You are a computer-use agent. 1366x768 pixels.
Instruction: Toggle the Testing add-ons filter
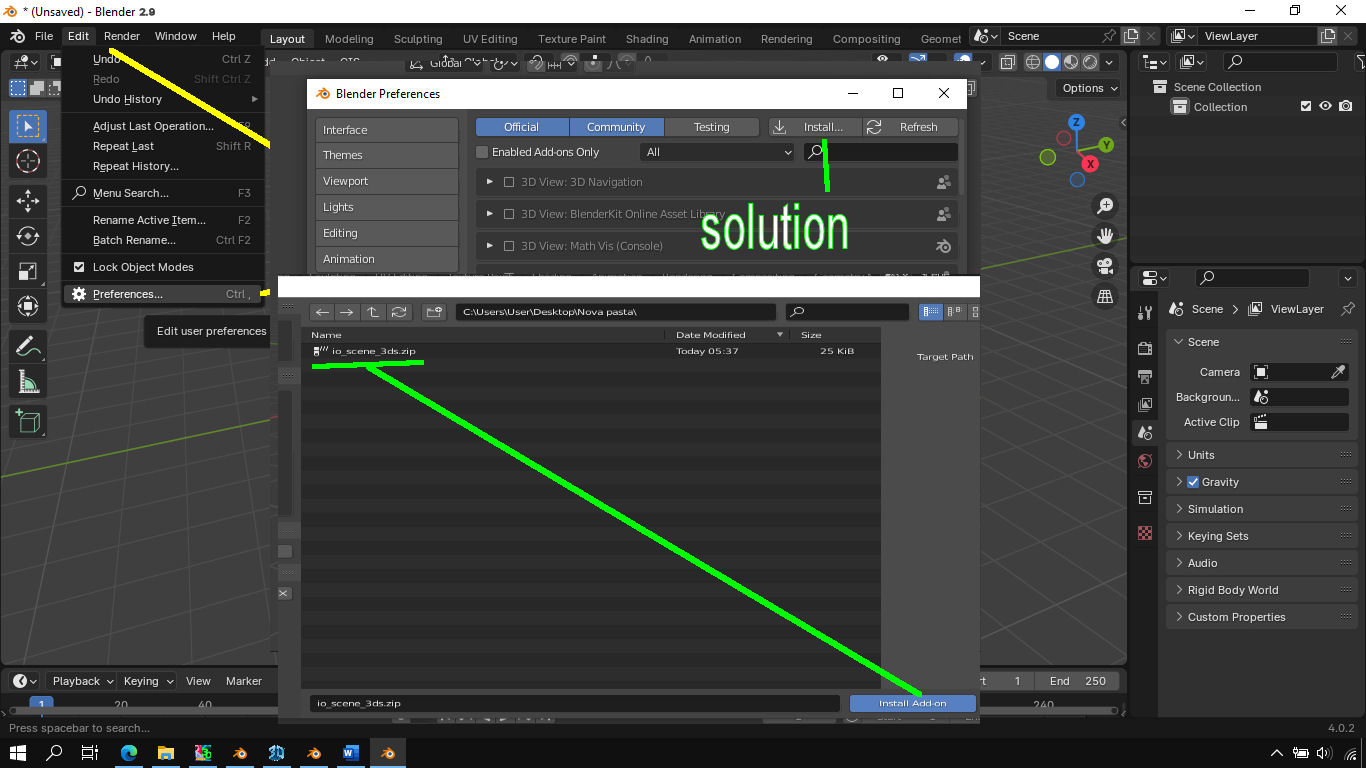[x=711, y=127]
